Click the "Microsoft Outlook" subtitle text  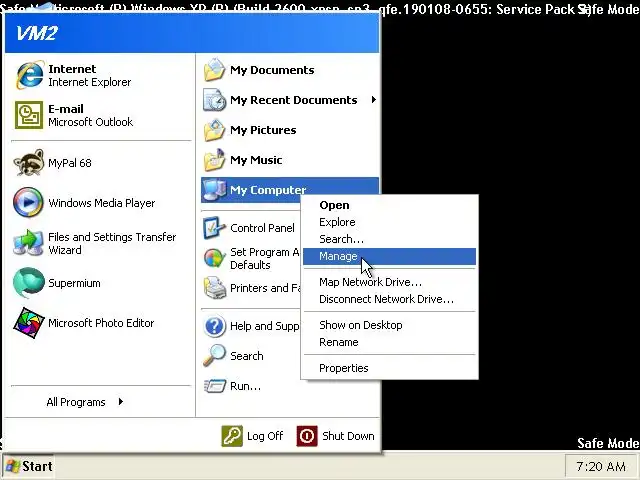click(91, 122)
